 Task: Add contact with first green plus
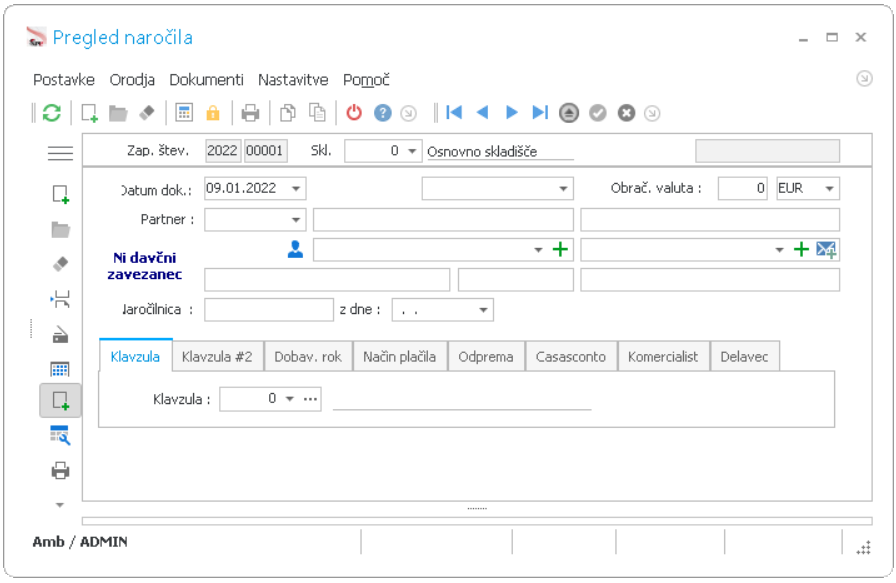561,249
